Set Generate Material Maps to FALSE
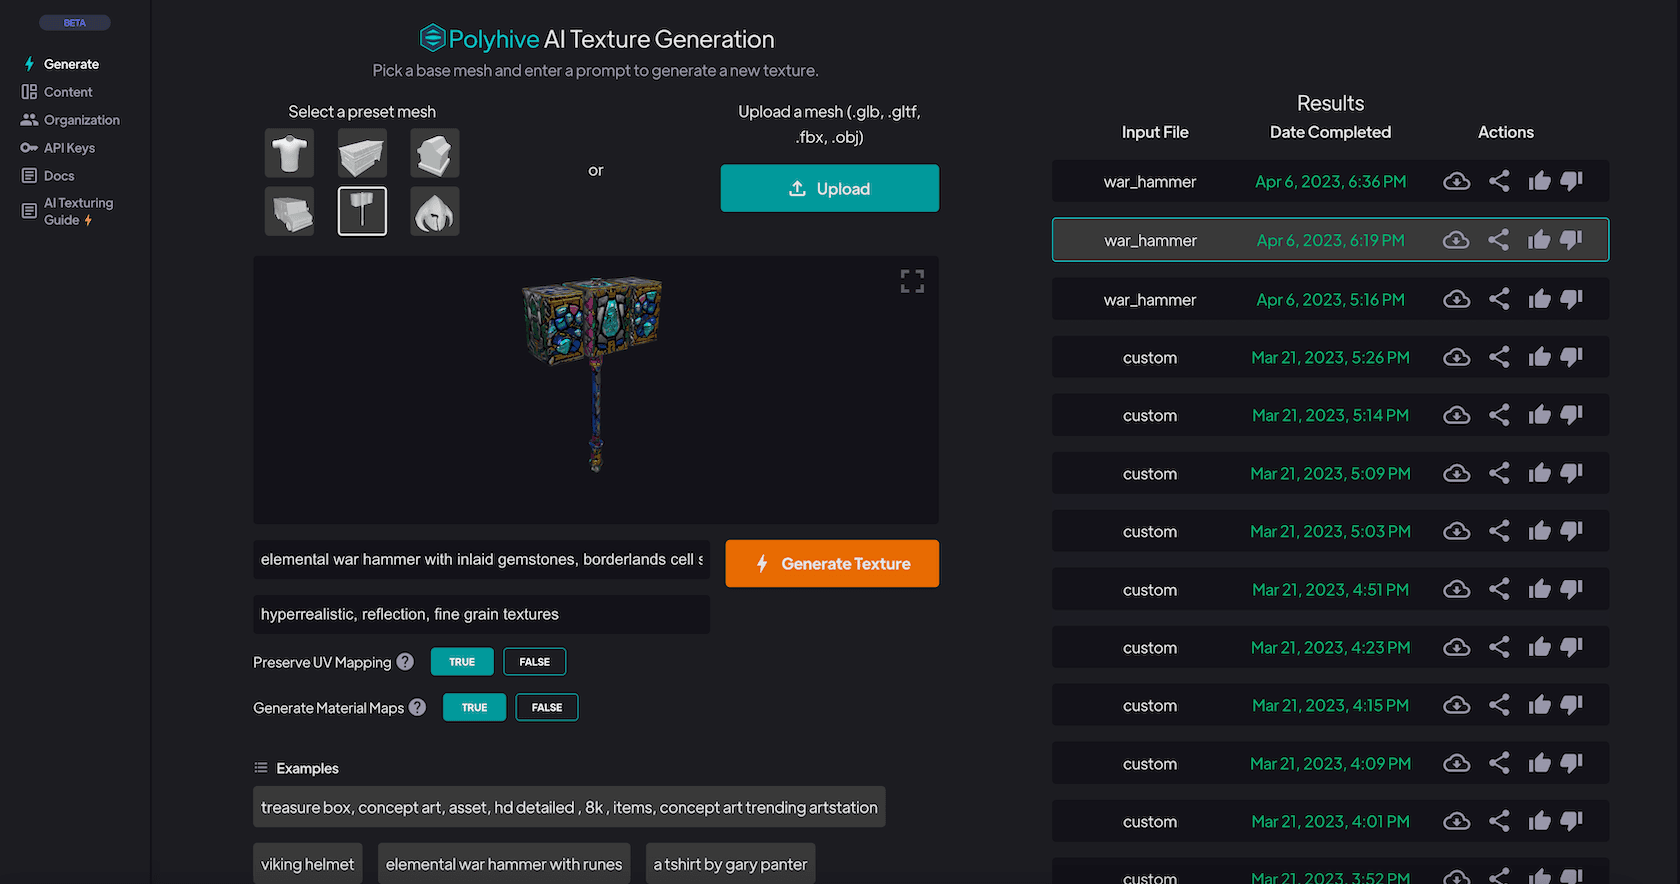The height and width of the screenshot is (884, 1680). click(x=547, y=707)
